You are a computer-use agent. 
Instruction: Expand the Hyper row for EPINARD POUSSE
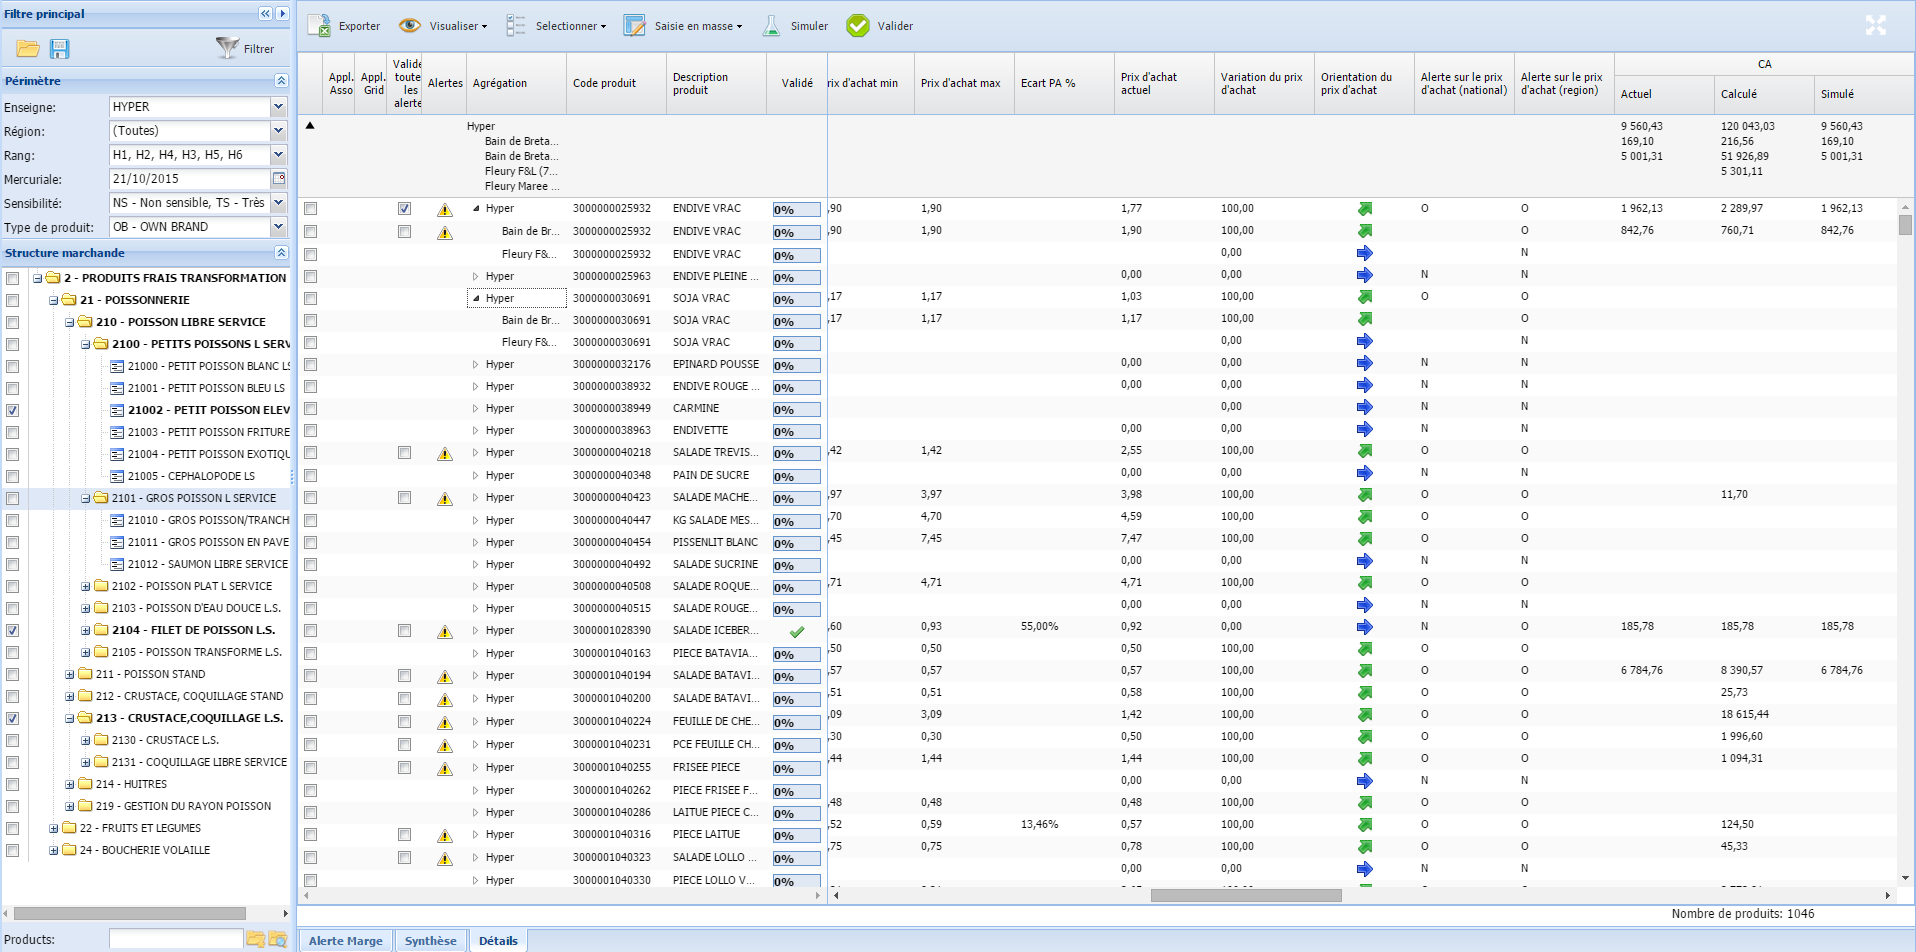pos(475,365)
